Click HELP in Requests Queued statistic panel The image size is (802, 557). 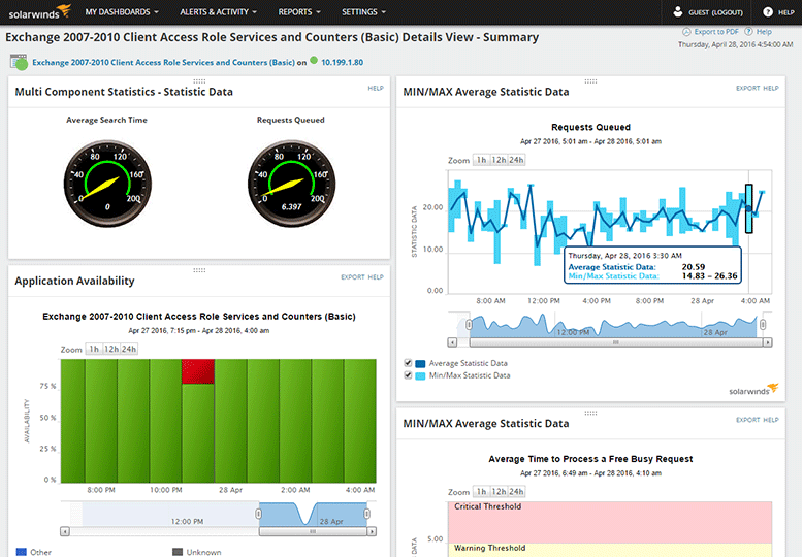pyautogui.click(x=771, y=88)
